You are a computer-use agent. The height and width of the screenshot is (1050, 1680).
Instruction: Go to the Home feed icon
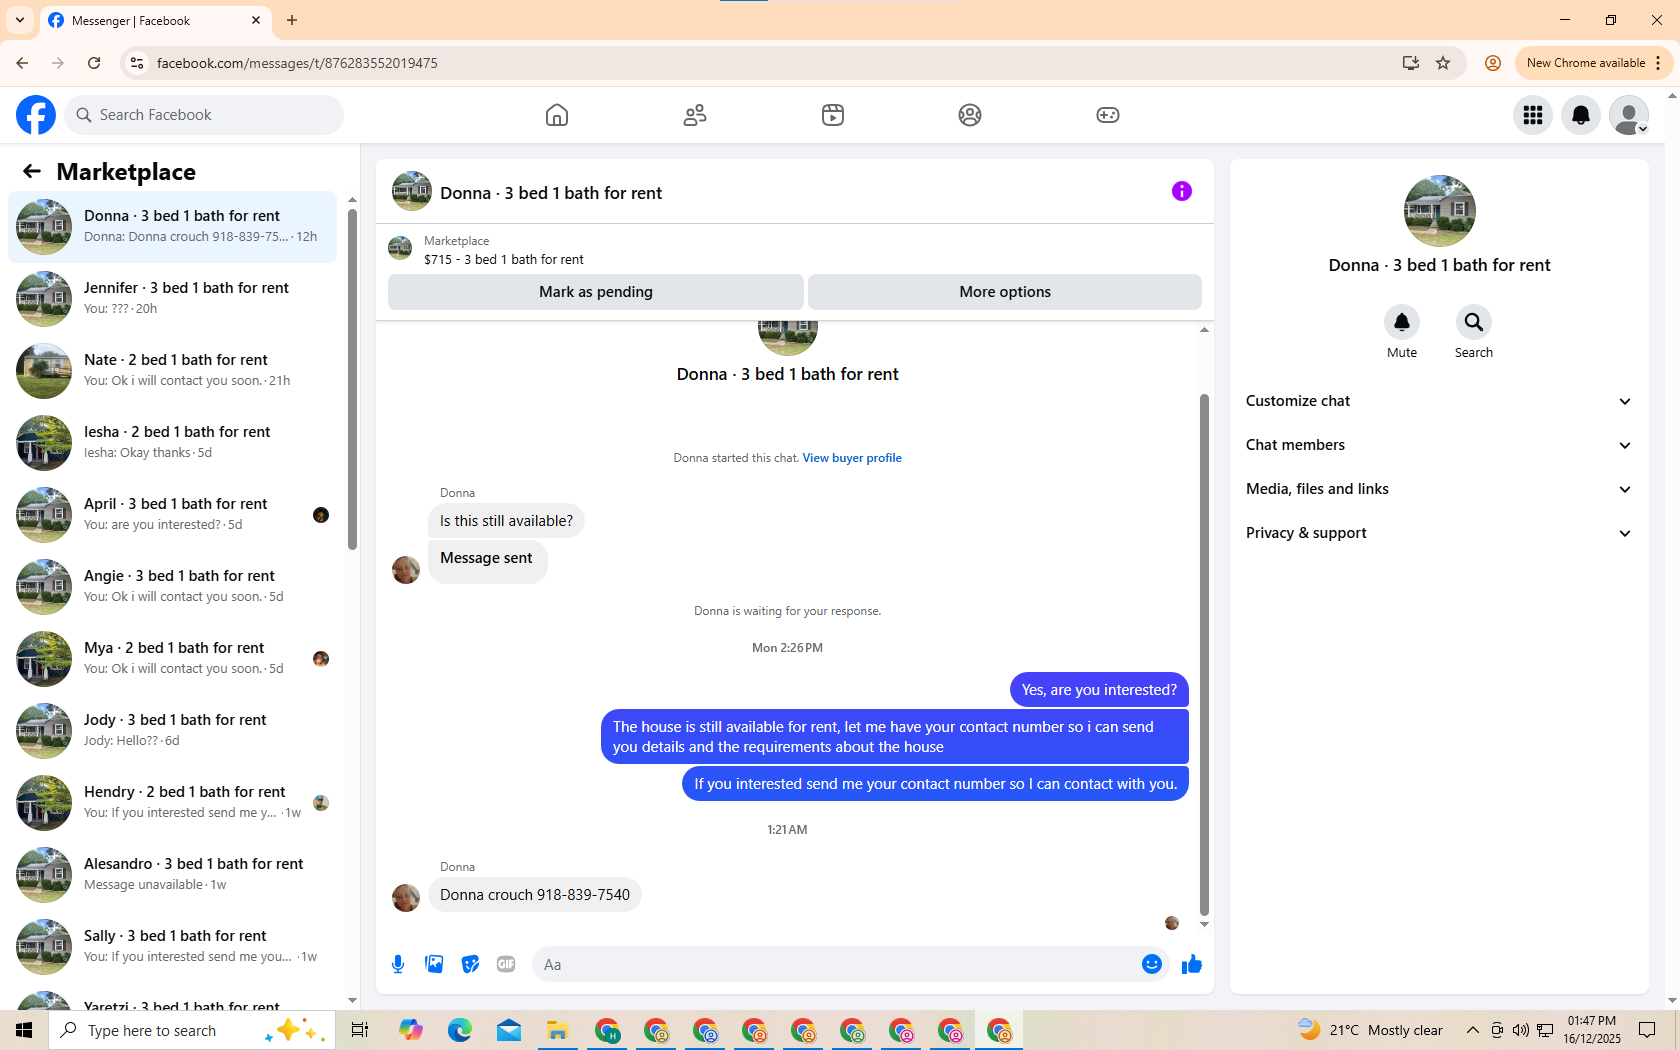(557, 115)
